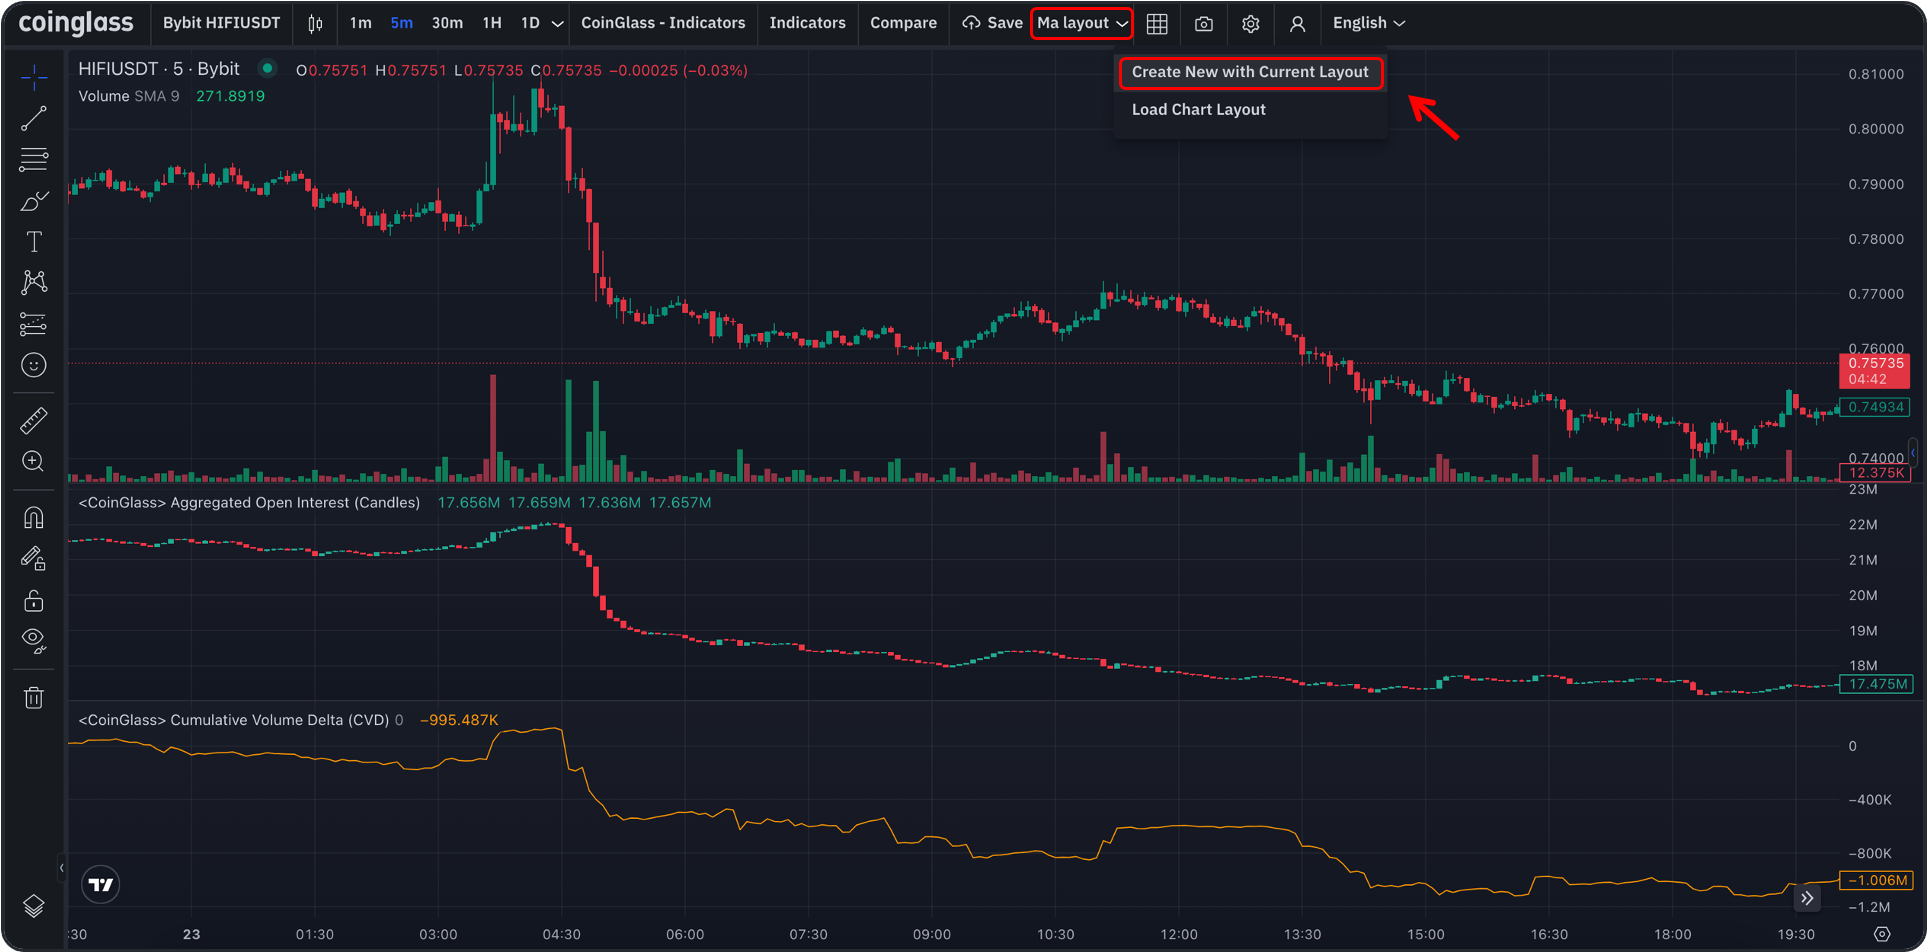
Task: Choose Create New with Current Layout
Action: pyautogui.click(x=1250, y=72)
